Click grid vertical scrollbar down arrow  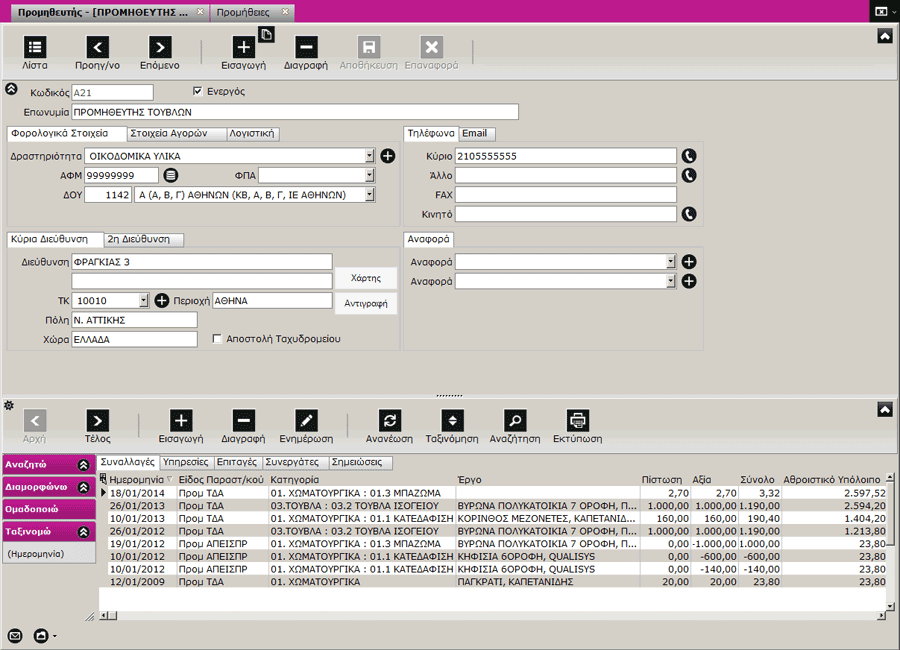[x=890, y=606]
